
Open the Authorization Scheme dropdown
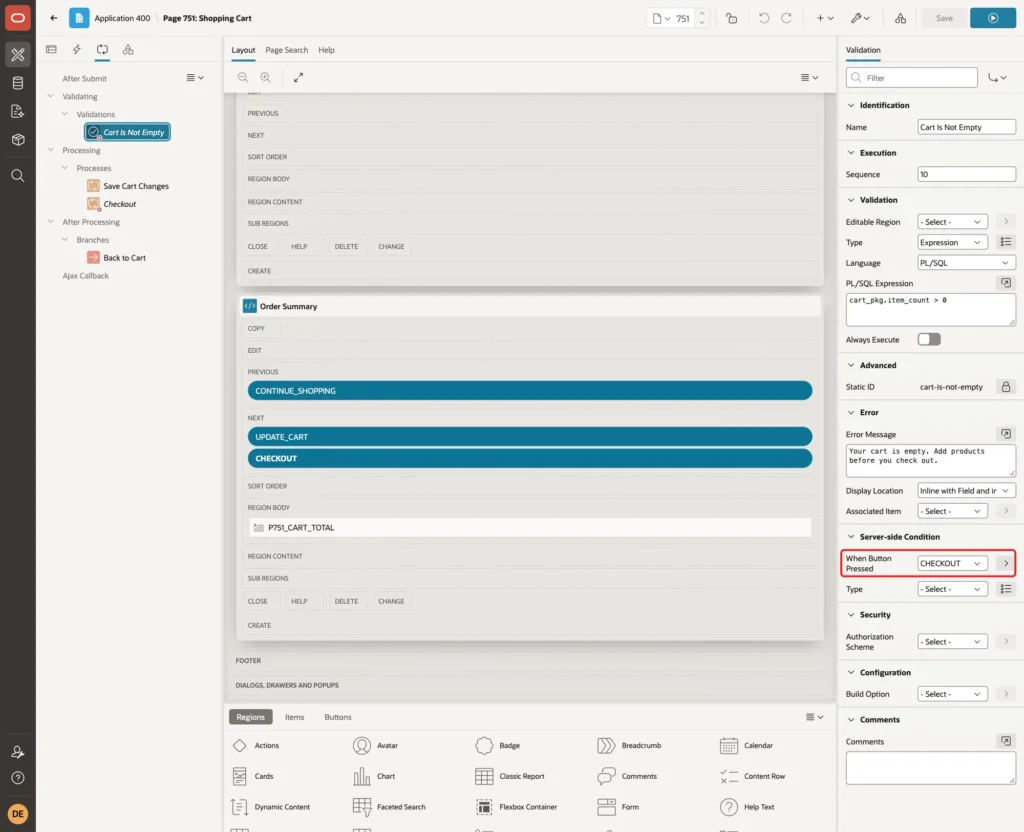click(952, 641)
